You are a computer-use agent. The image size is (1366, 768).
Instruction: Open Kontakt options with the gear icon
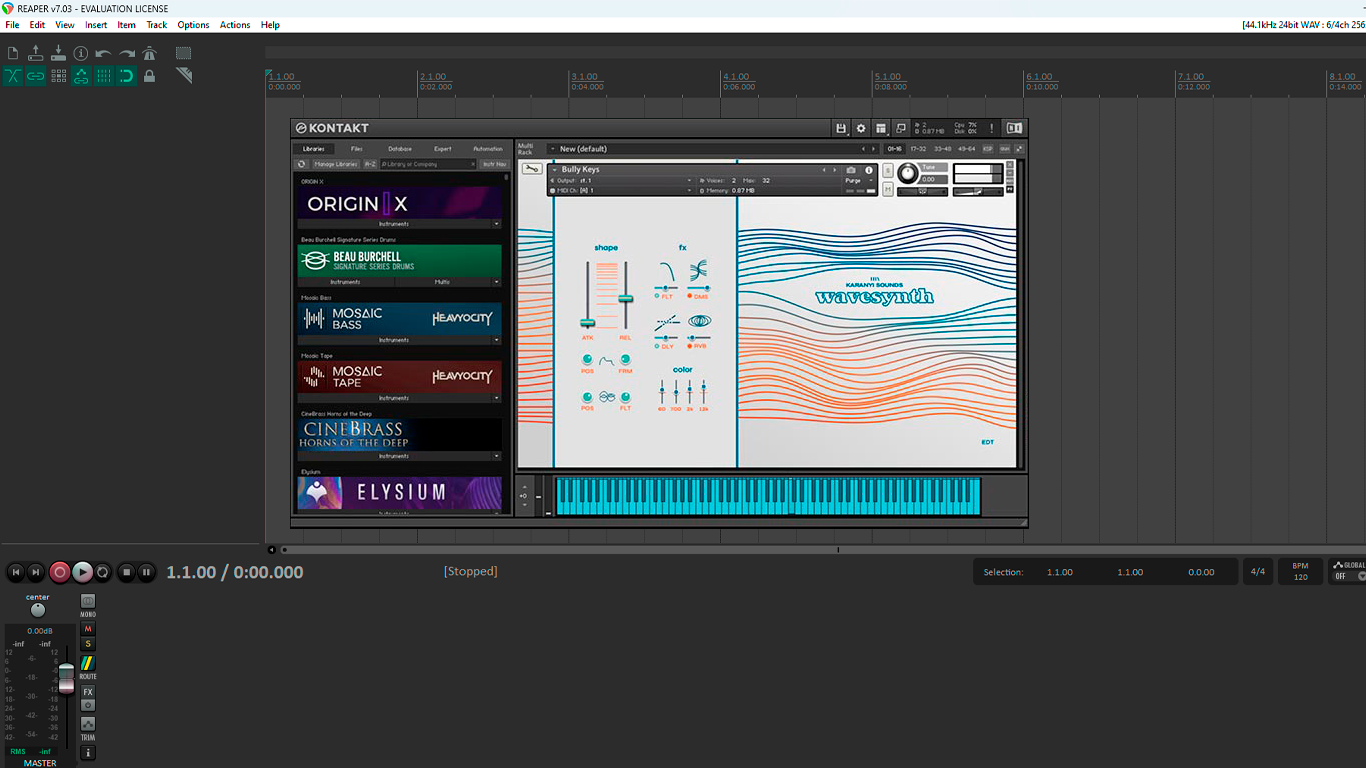861,128
